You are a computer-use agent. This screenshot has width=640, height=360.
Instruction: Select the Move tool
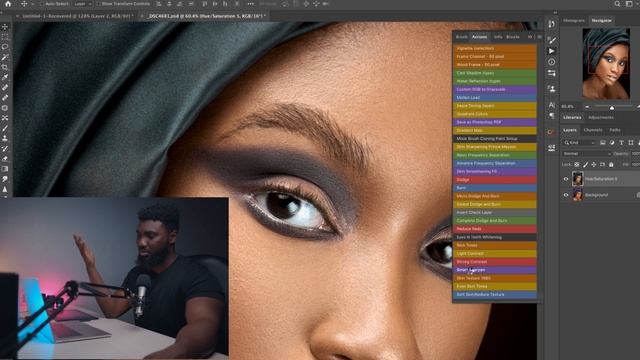click(5, 27)
